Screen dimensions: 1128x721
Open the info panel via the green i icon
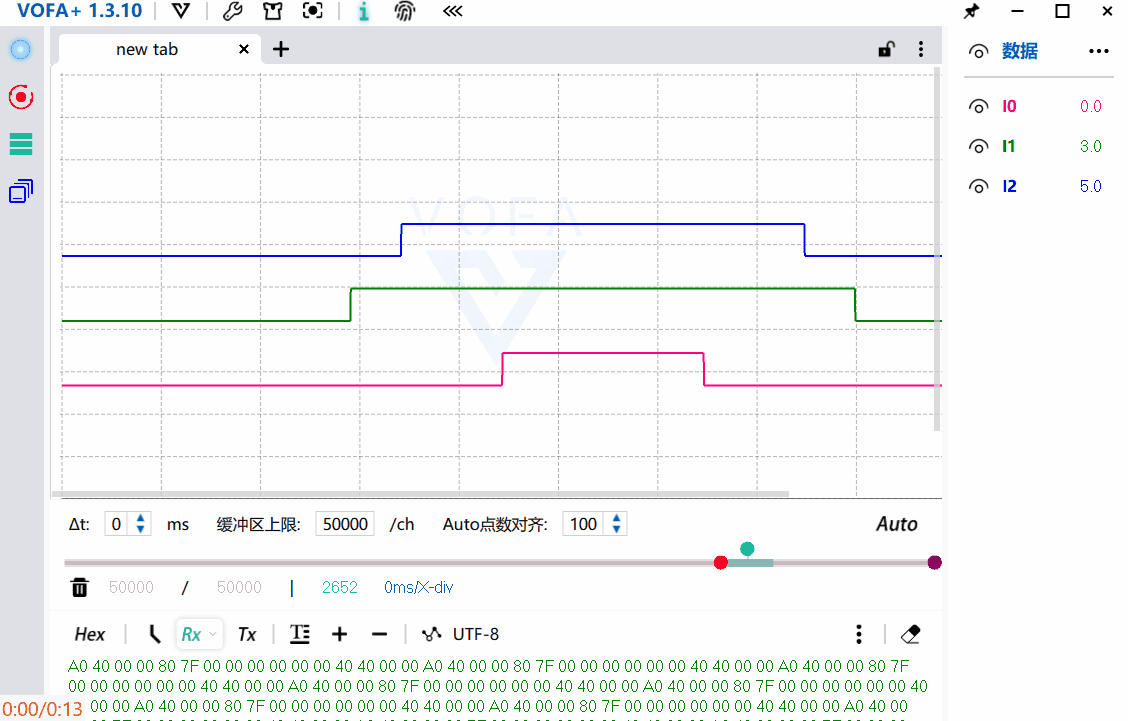click(x=362, y=12)
